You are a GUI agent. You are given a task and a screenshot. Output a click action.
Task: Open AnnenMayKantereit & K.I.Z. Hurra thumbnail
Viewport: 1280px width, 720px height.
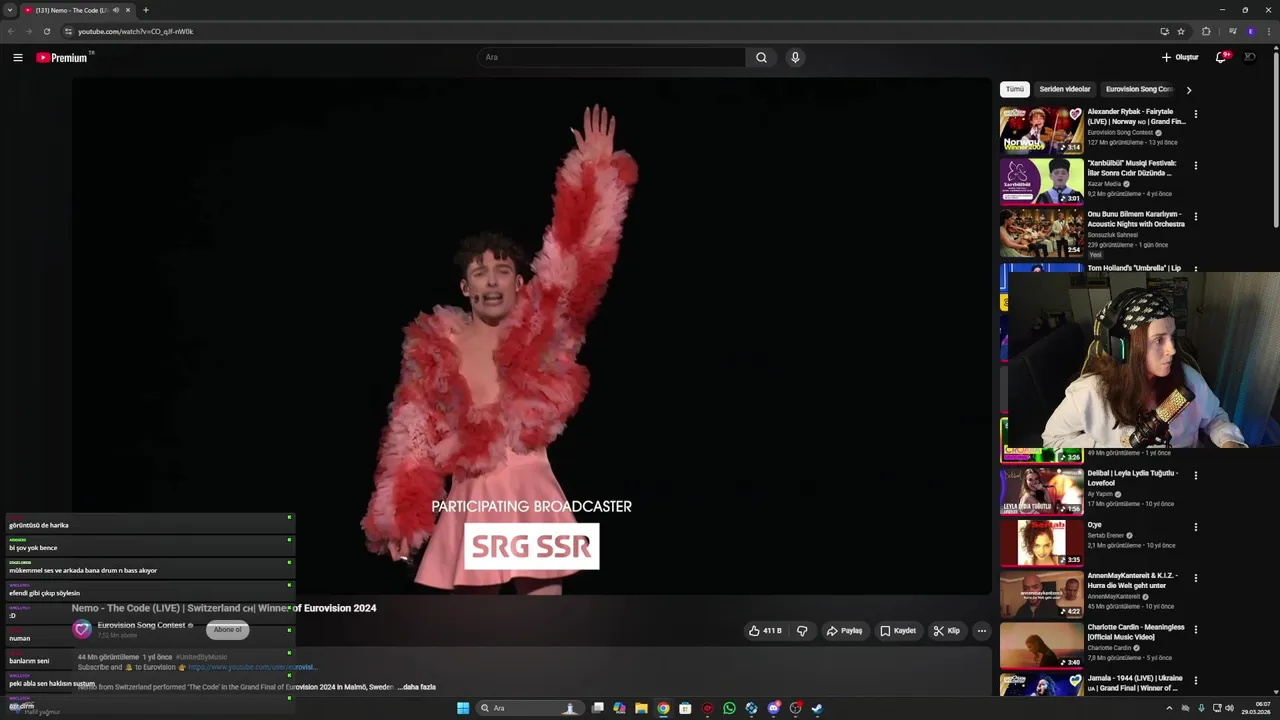(1041, 594)
